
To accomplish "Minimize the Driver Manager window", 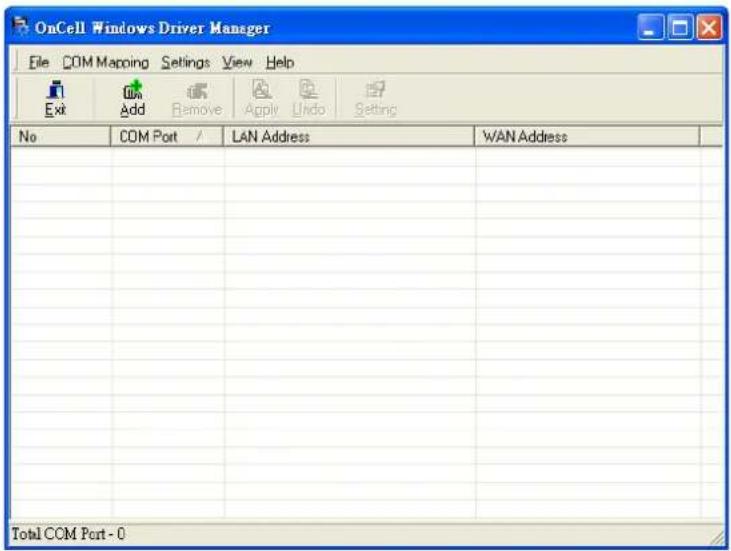I will click(x=650, y=27).
